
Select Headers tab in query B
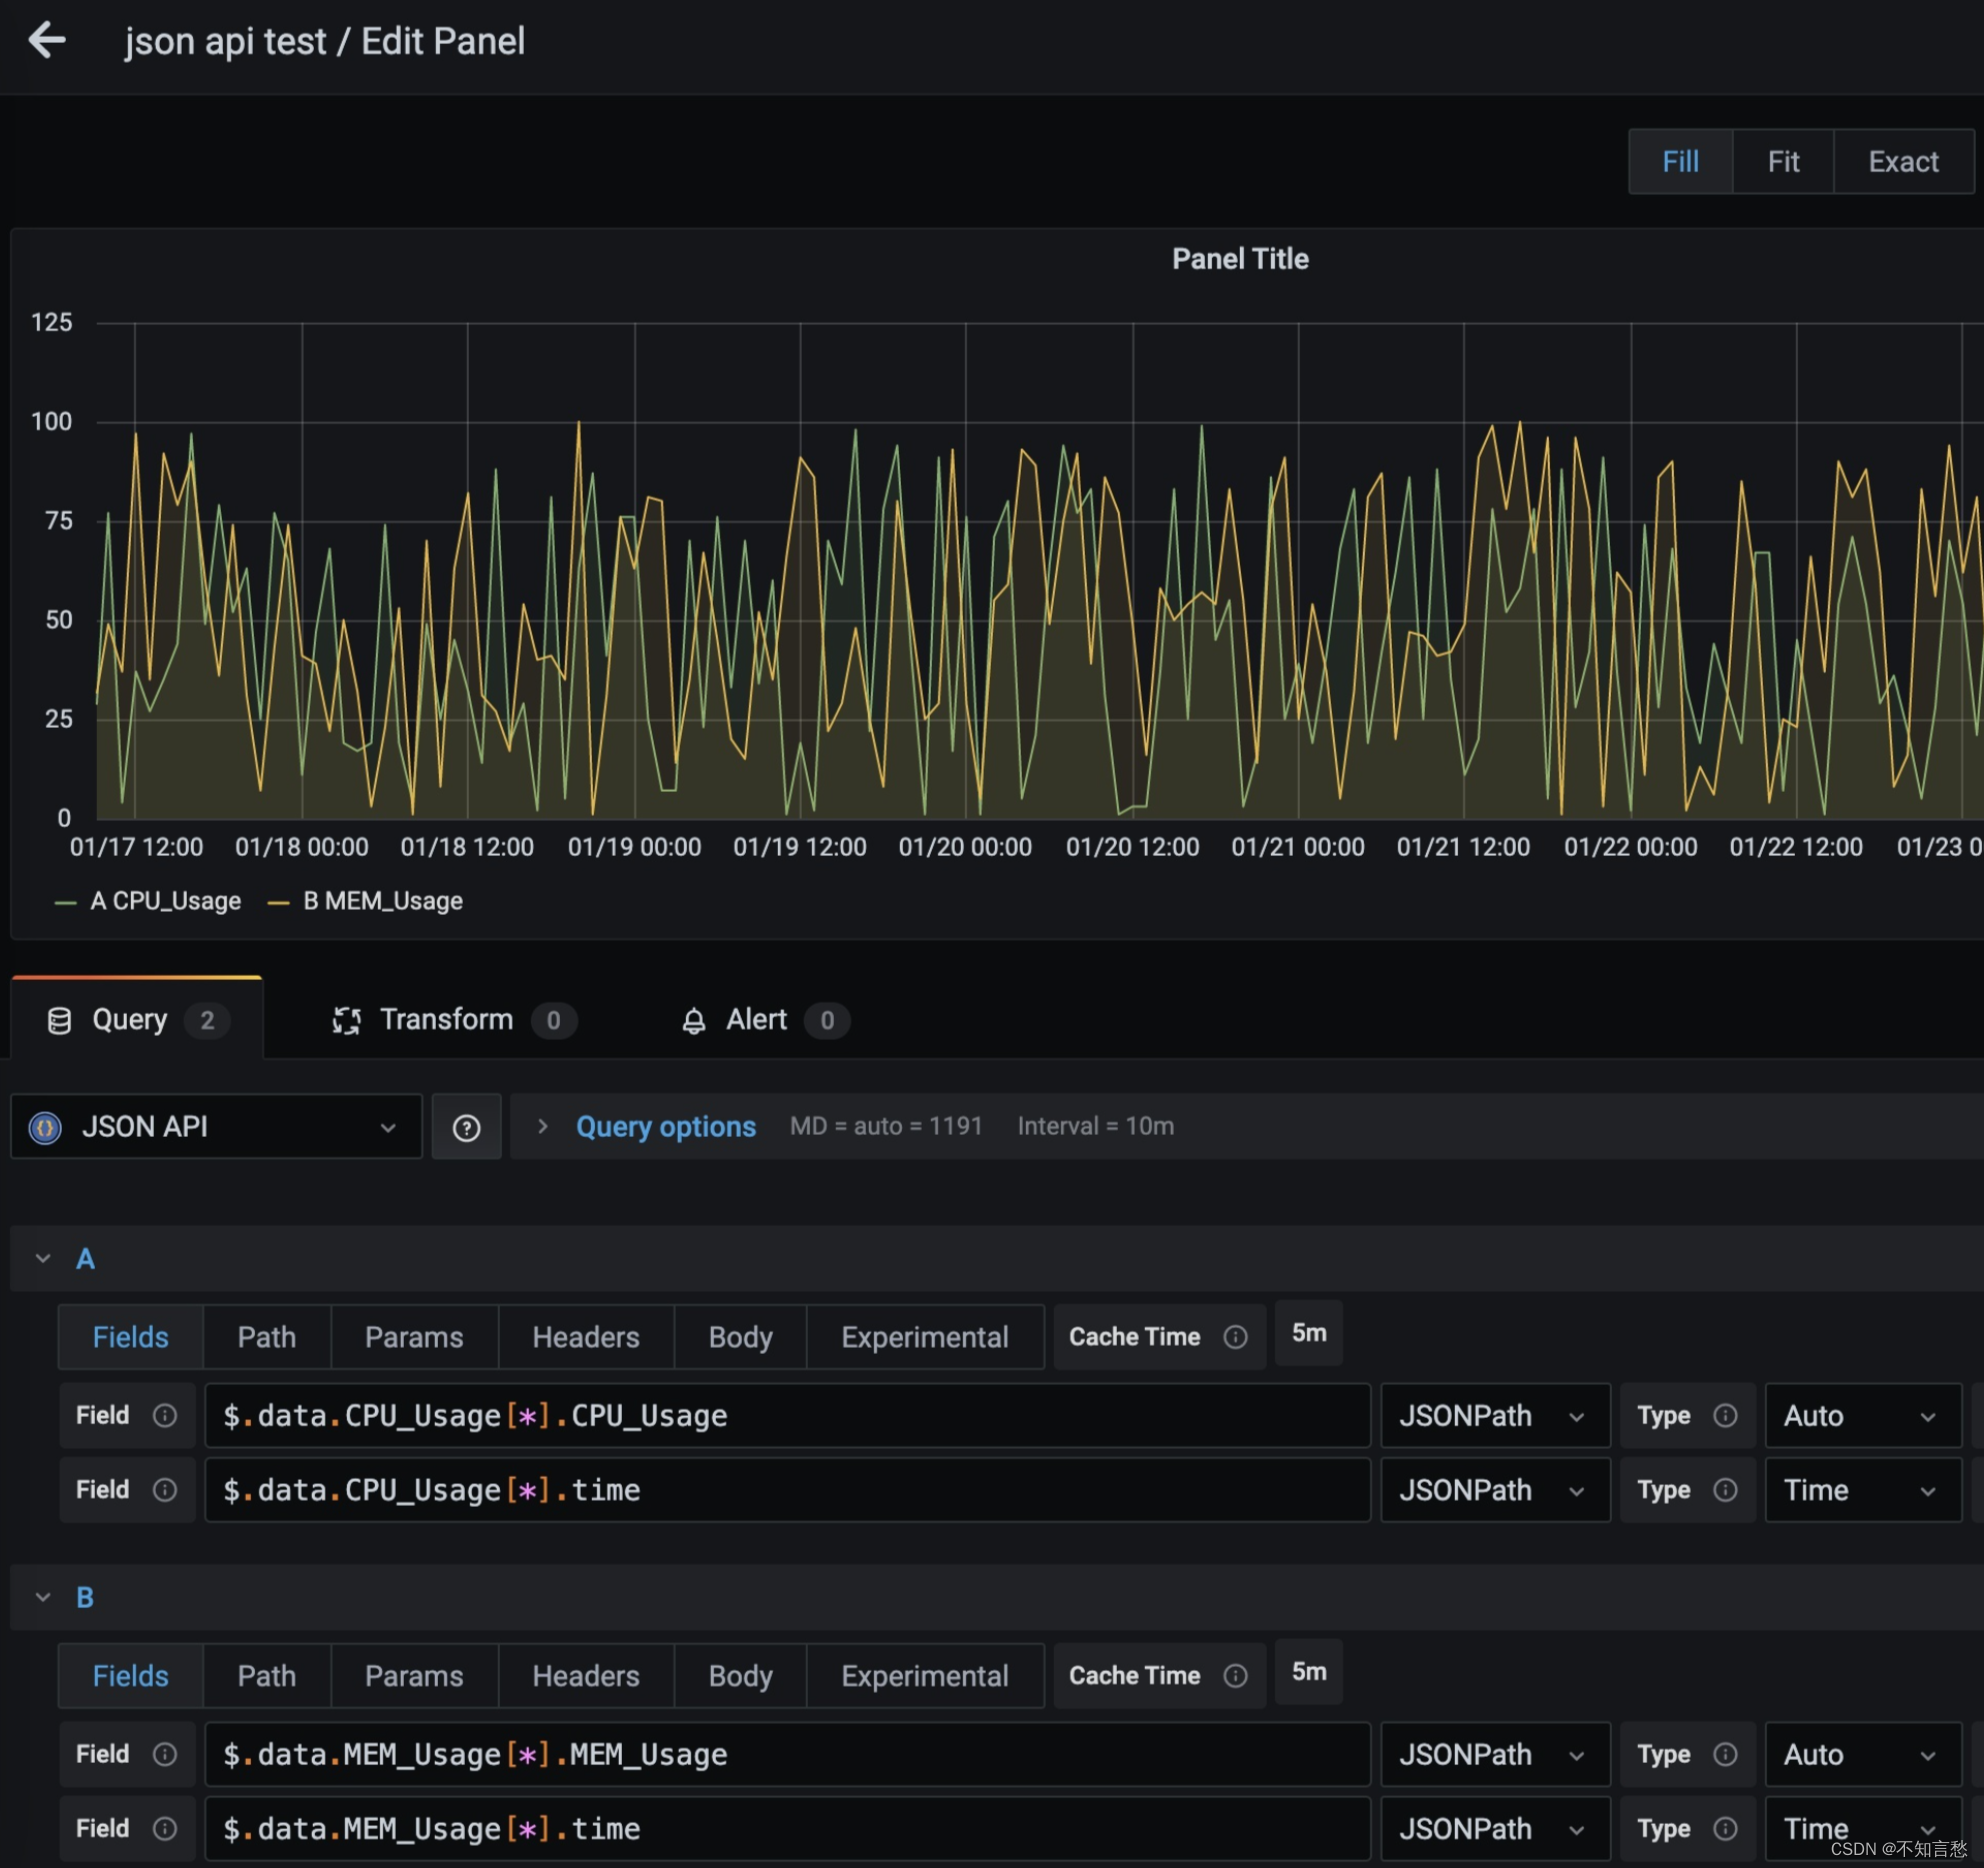pos(586,1676)
